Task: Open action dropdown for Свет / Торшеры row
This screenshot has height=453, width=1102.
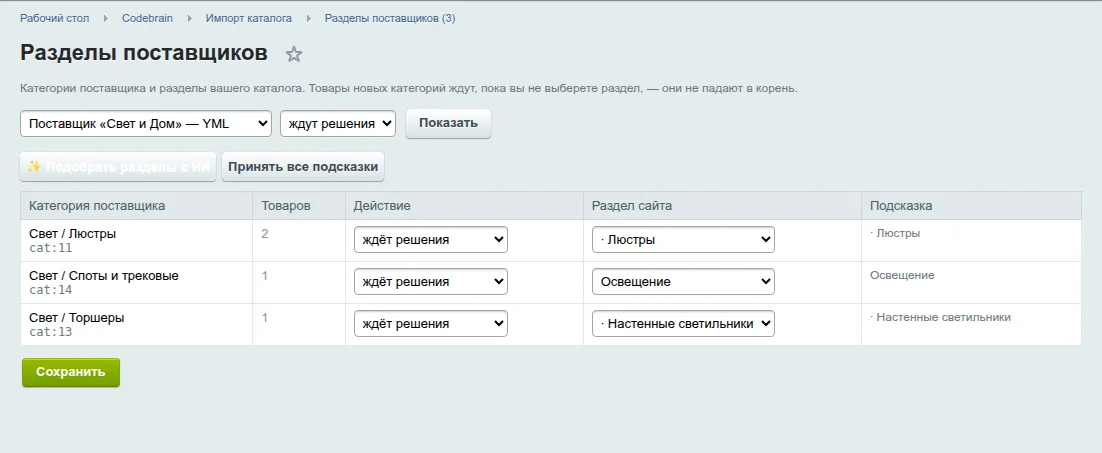Action: [x=431, y=324]
